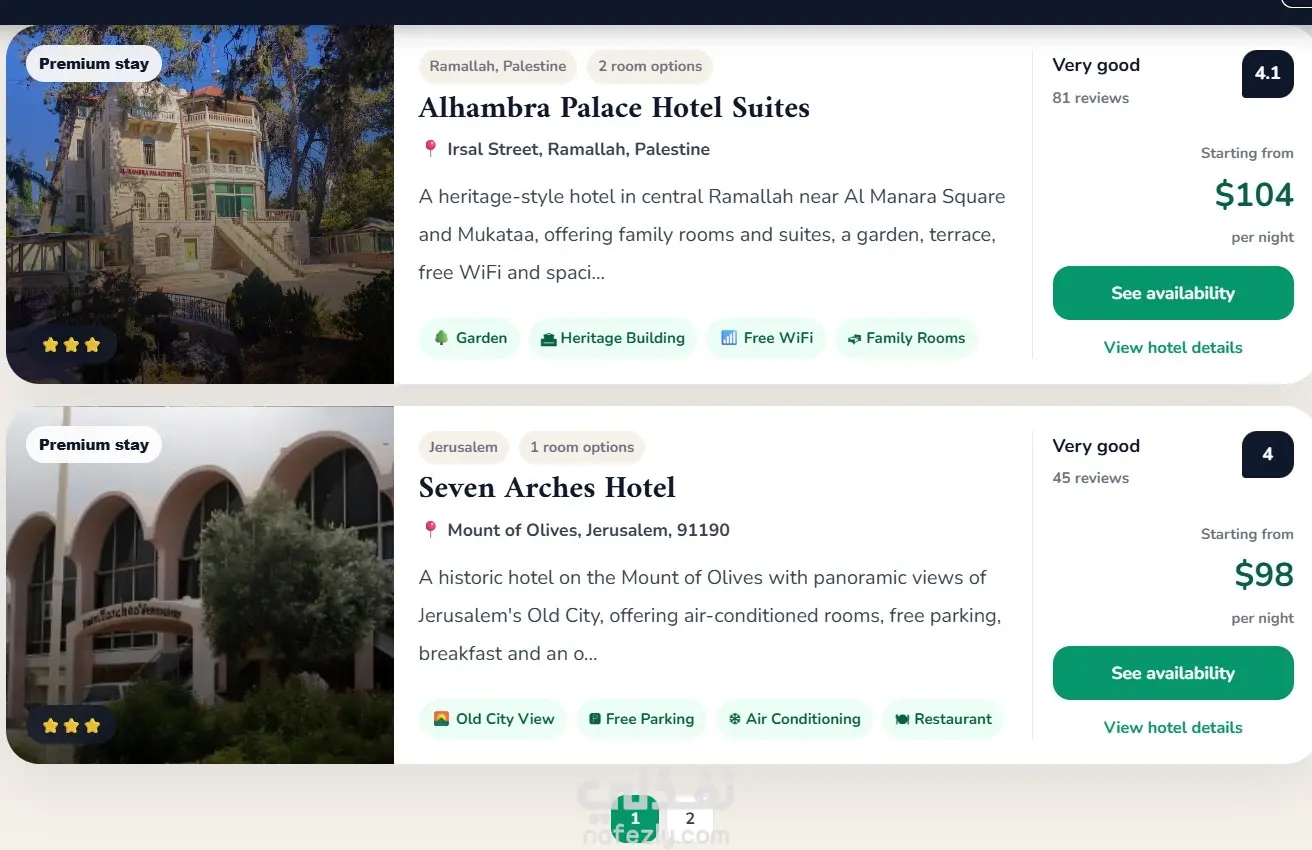This screenshot has height=850, width=1312.
Task: Click the Garden tree icon
Action: pyautogui.click(x=441, y=338)
